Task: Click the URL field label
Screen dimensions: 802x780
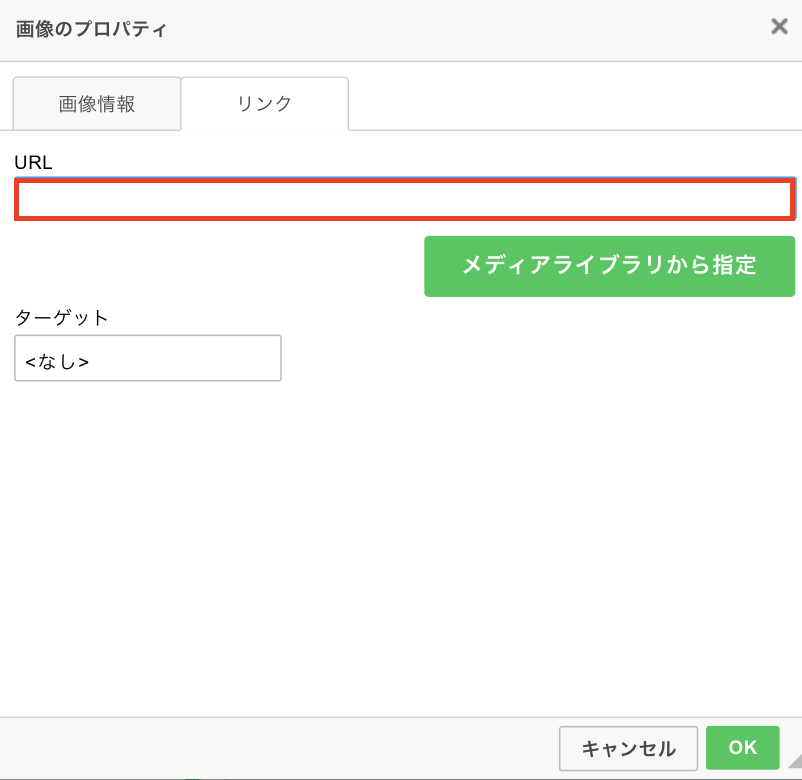Action: point(33,163)
